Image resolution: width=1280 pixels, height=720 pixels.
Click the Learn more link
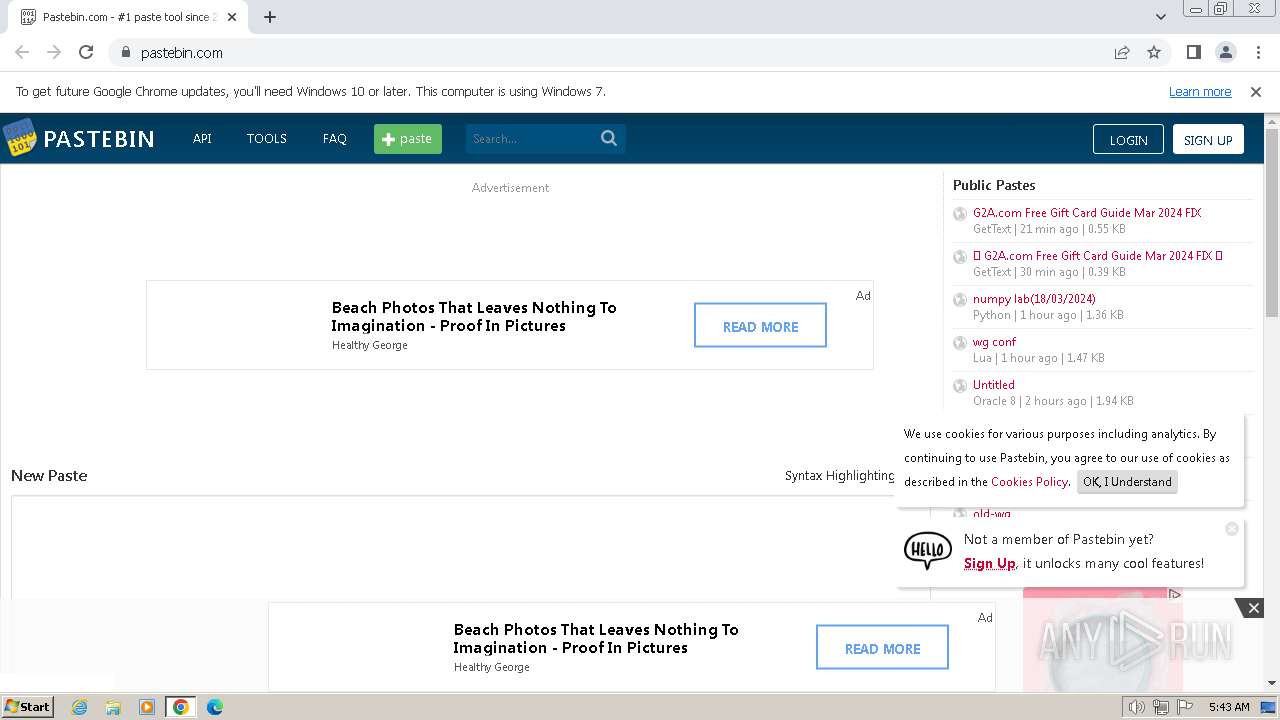pyautogui.click(x=1200, y=92)
